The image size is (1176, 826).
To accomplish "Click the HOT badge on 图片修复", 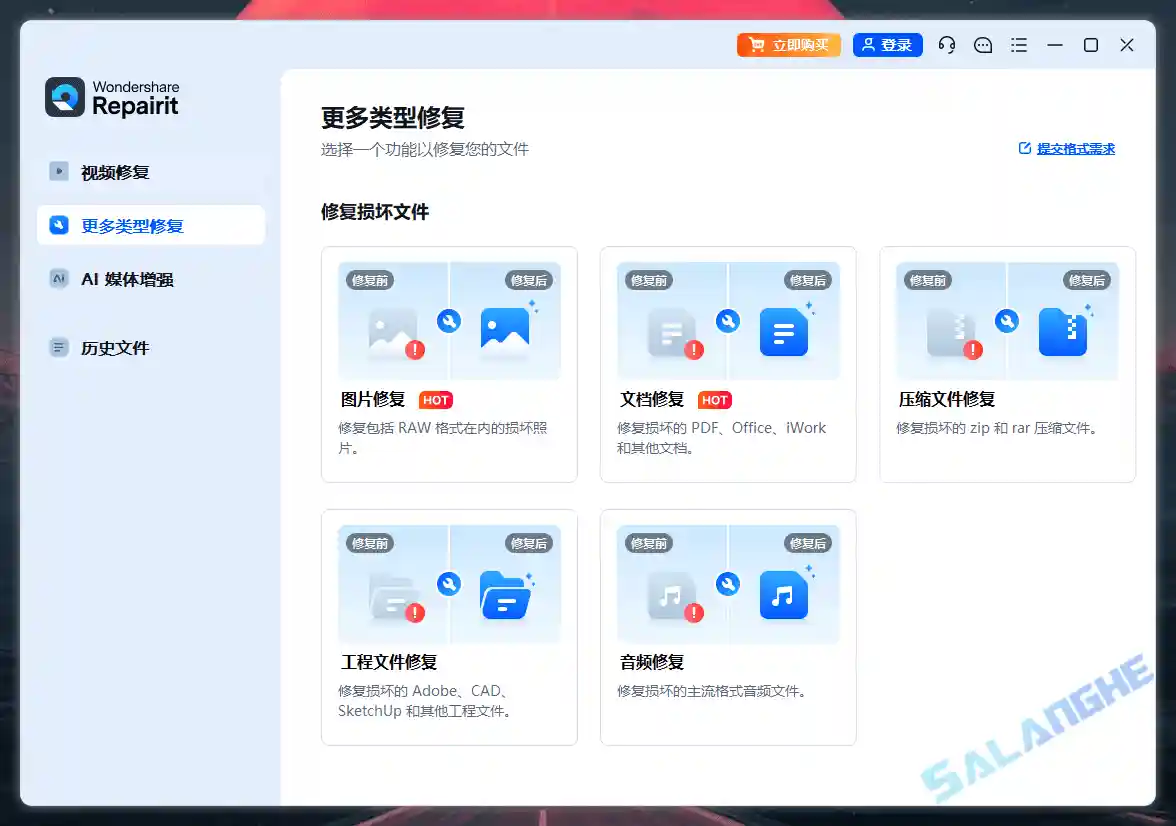I will pos(435,399).
